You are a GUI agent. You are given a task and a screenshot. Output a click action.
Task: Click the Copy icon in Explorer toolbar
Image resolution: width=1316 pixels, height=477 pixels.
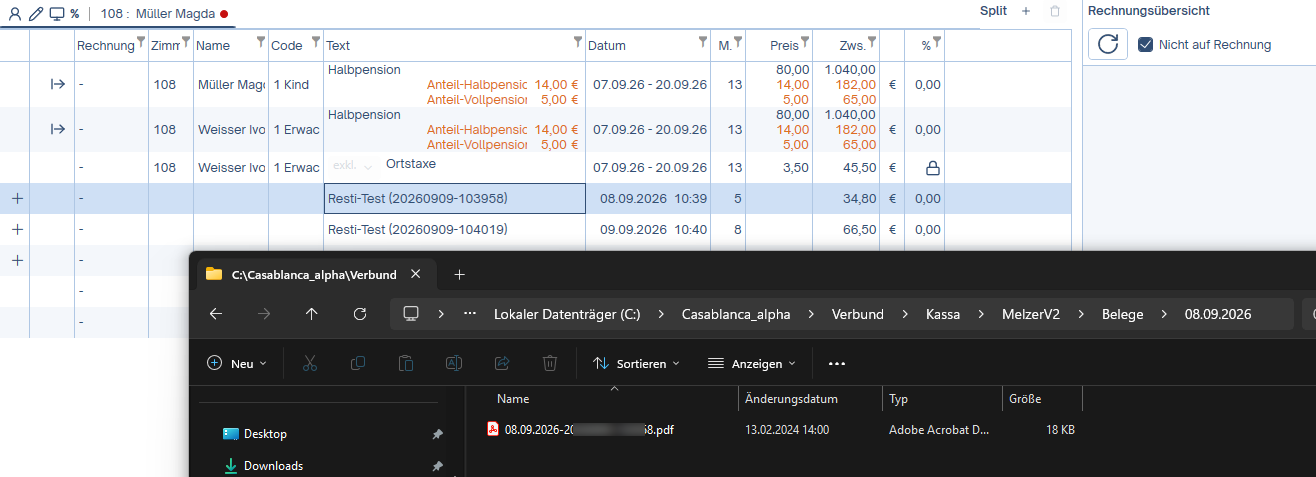click(358, 364)
